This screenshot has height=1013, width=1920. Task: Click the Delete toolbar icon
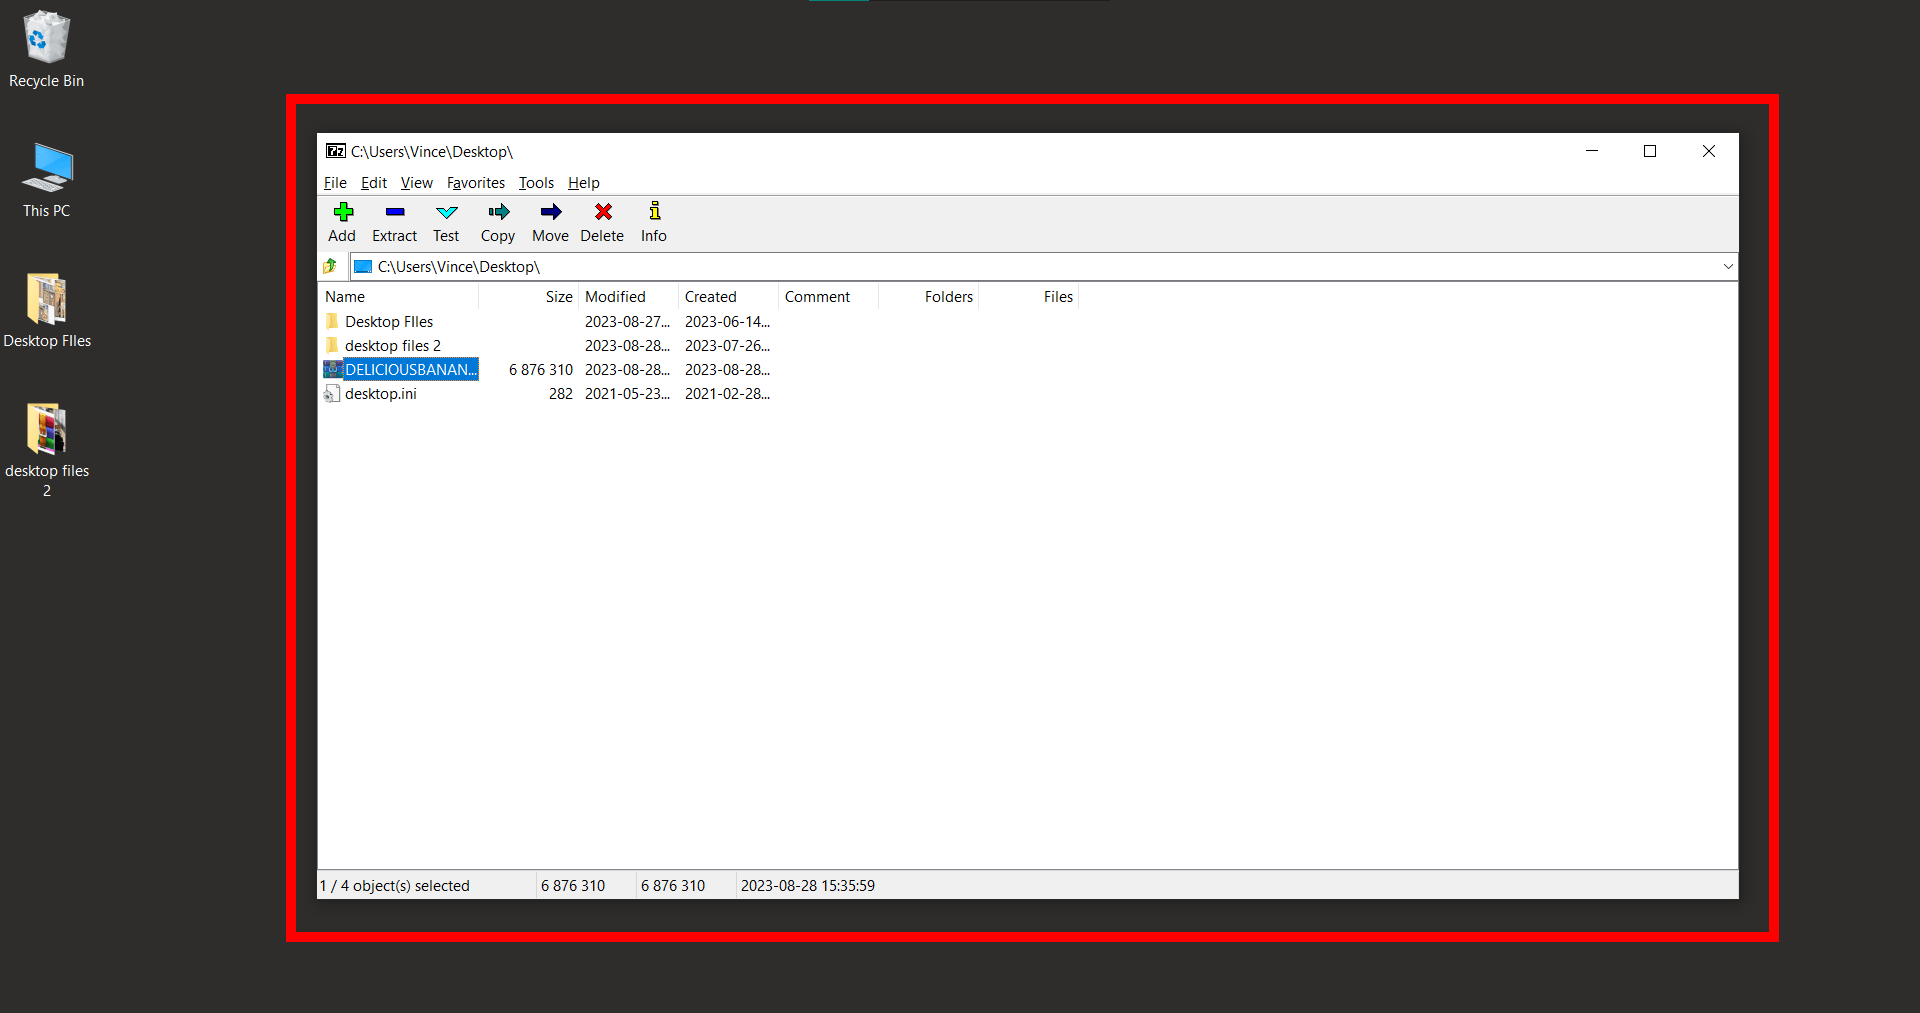tap(601, 221)
